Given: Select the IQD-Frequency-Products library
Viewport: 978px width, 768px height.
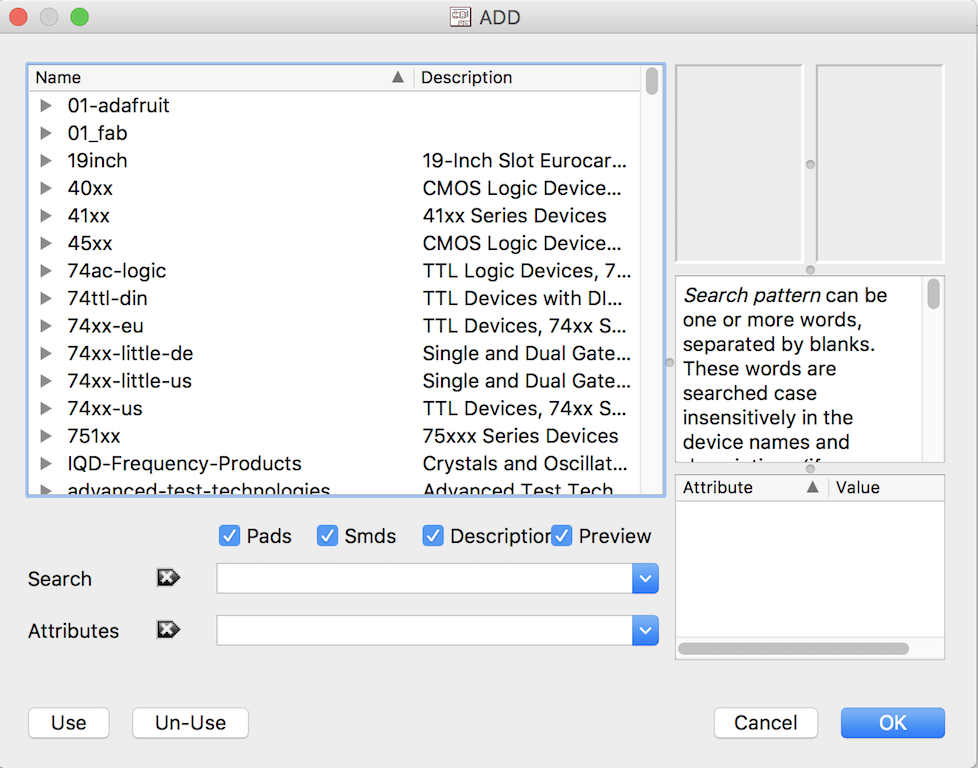Looking at the screenshot, I should 184,463.
